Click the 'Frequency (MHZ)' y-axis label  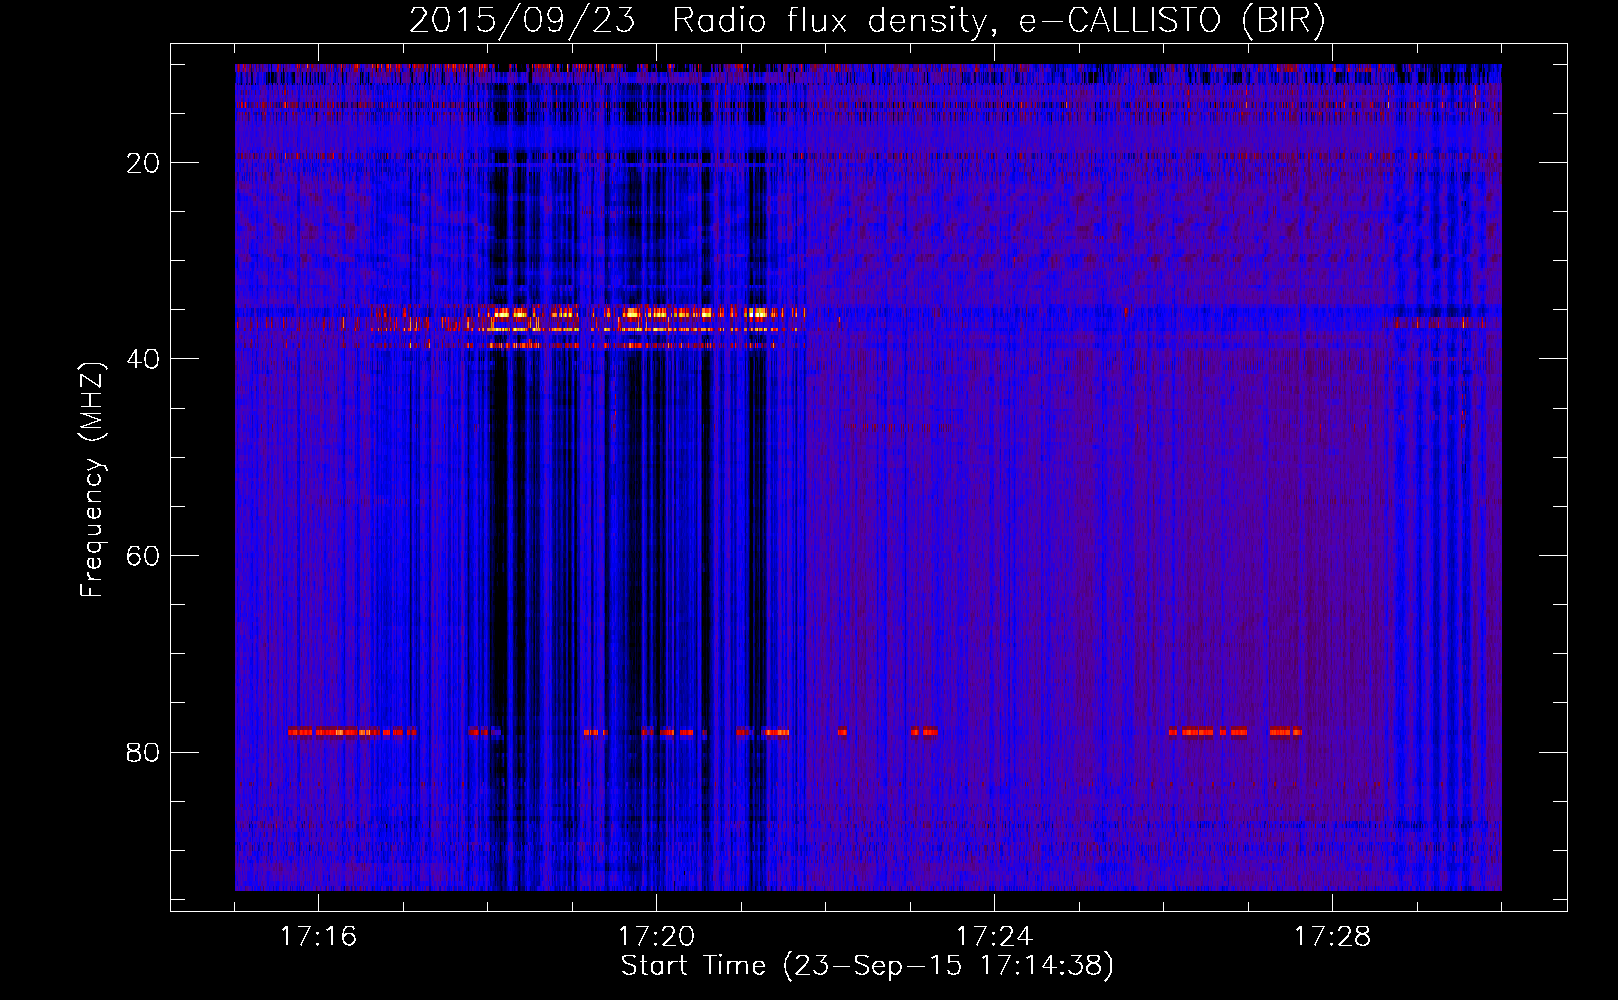click(x=92, y=480)
